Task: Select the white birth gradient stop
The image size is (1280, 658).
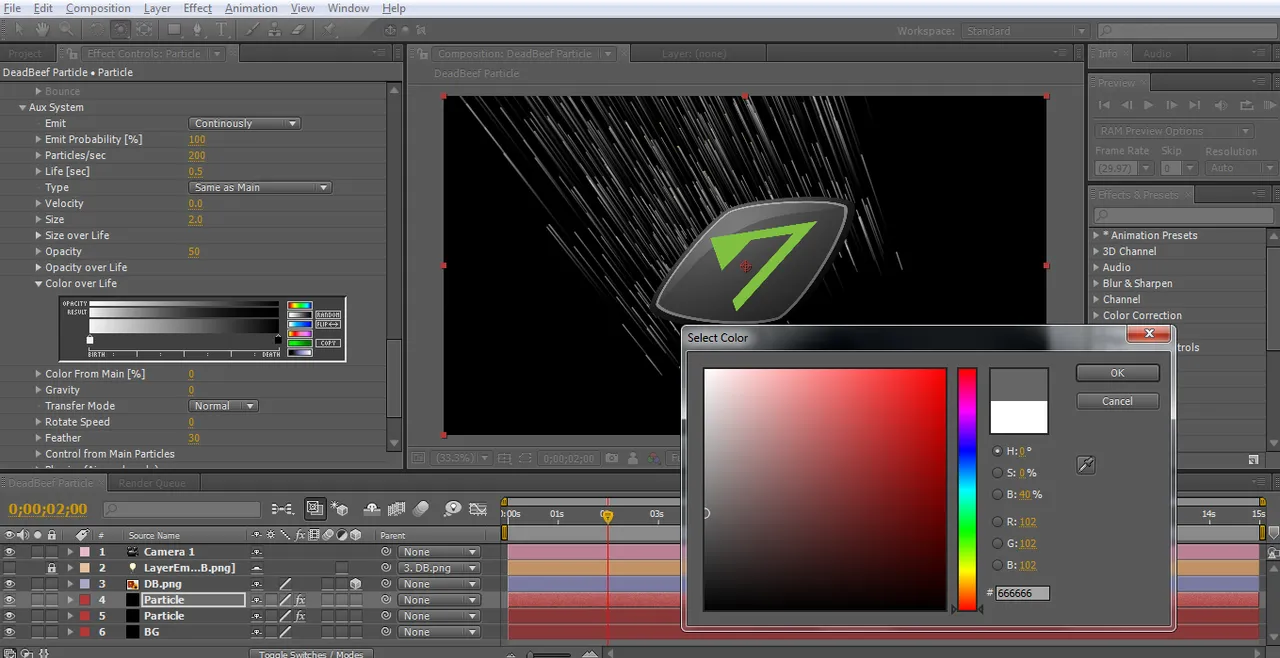Action: pyautogui.click(x=90, y=339)
